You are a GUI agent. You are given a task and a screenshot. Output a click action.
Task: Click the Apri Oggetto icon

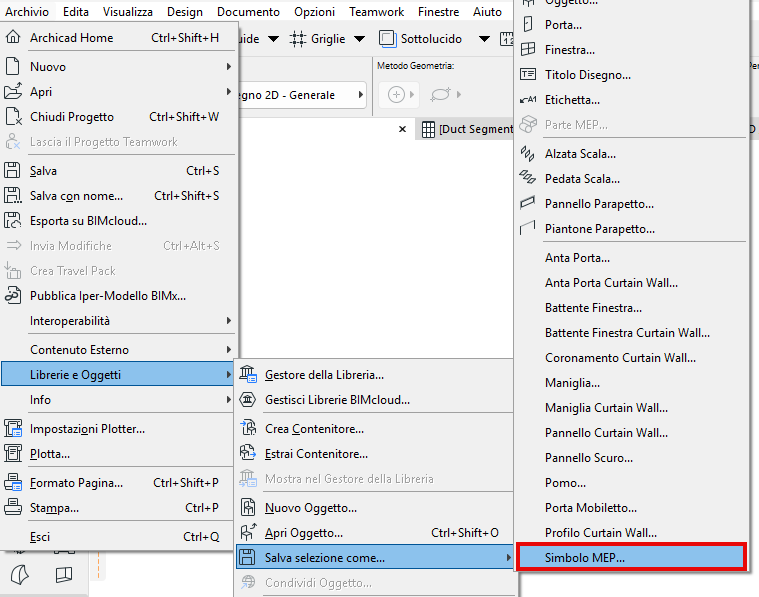248,532
